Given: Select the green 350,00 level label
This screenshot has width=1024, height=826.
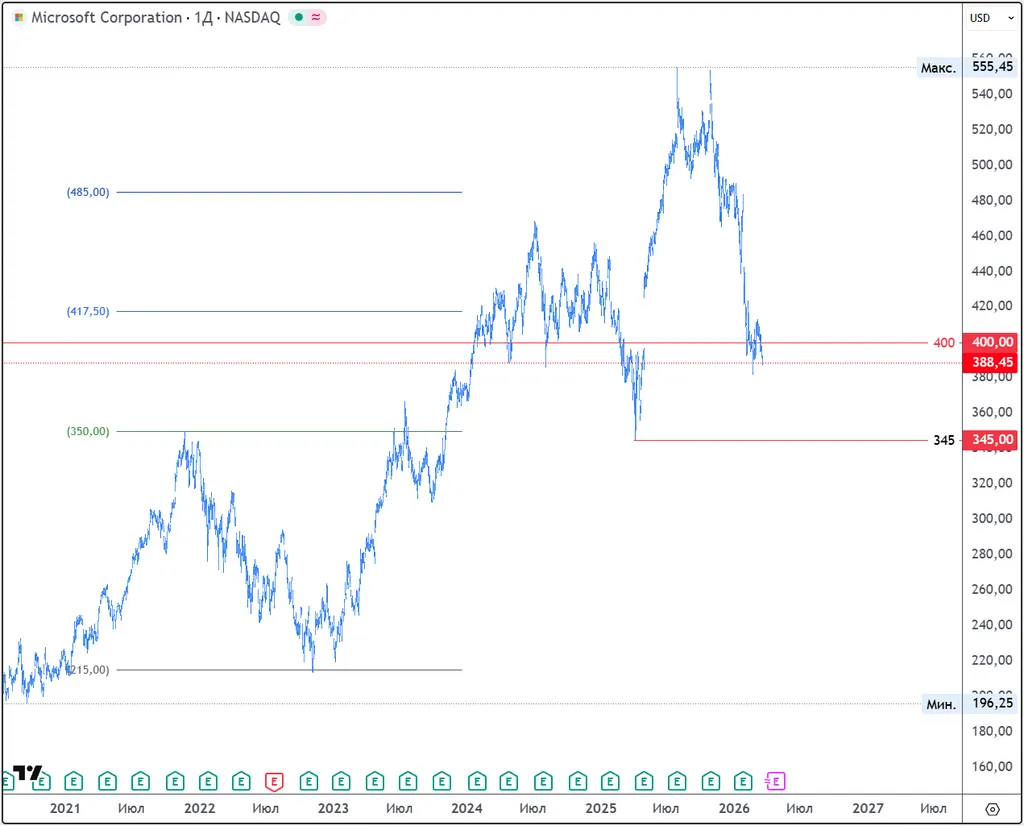Looking at the screenshot, I should coord(88,432).
